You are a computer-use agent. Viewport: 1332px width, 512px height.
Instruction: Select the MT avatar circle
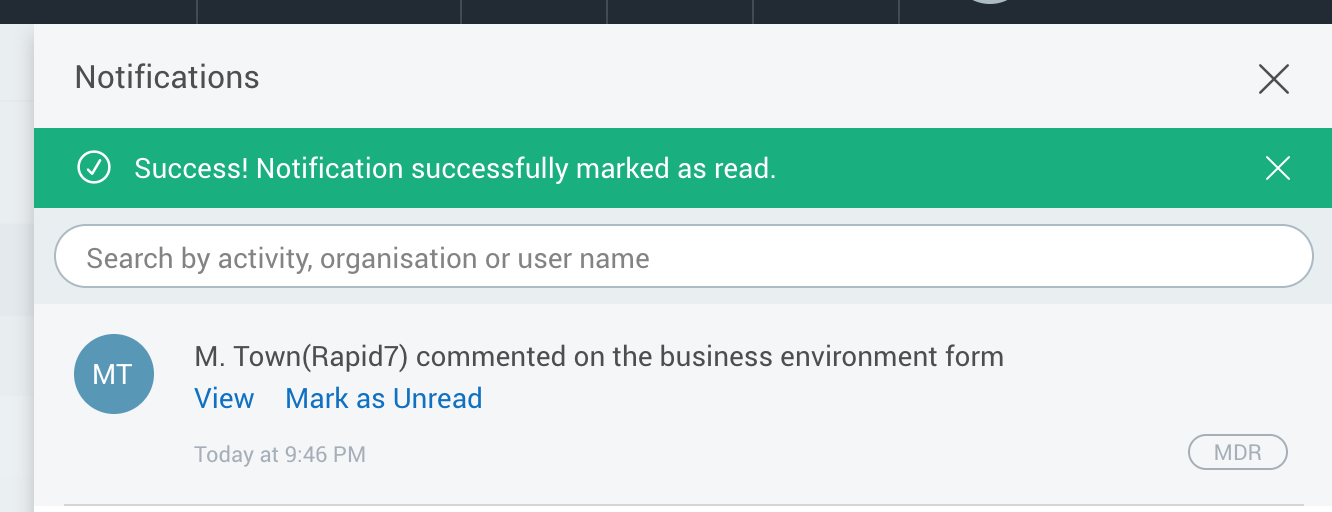coord(114,374)
